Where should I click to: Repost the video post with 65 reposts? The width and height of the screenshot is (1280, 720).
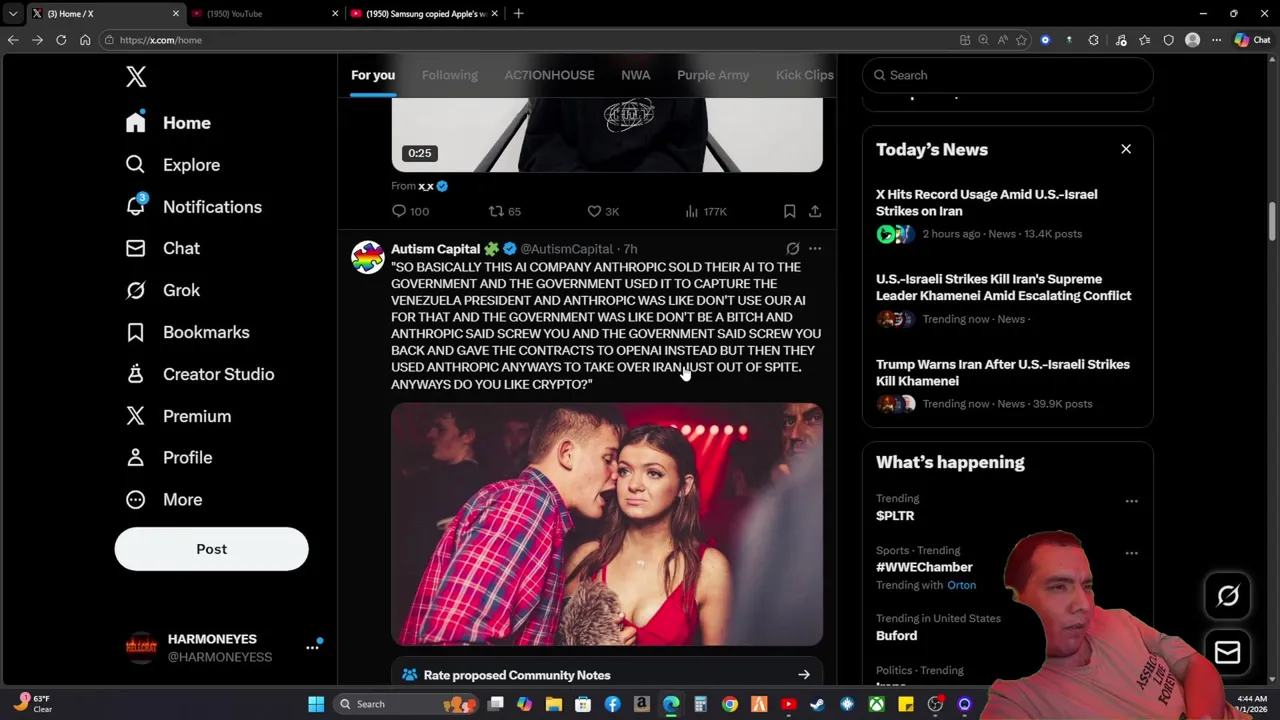504,211
